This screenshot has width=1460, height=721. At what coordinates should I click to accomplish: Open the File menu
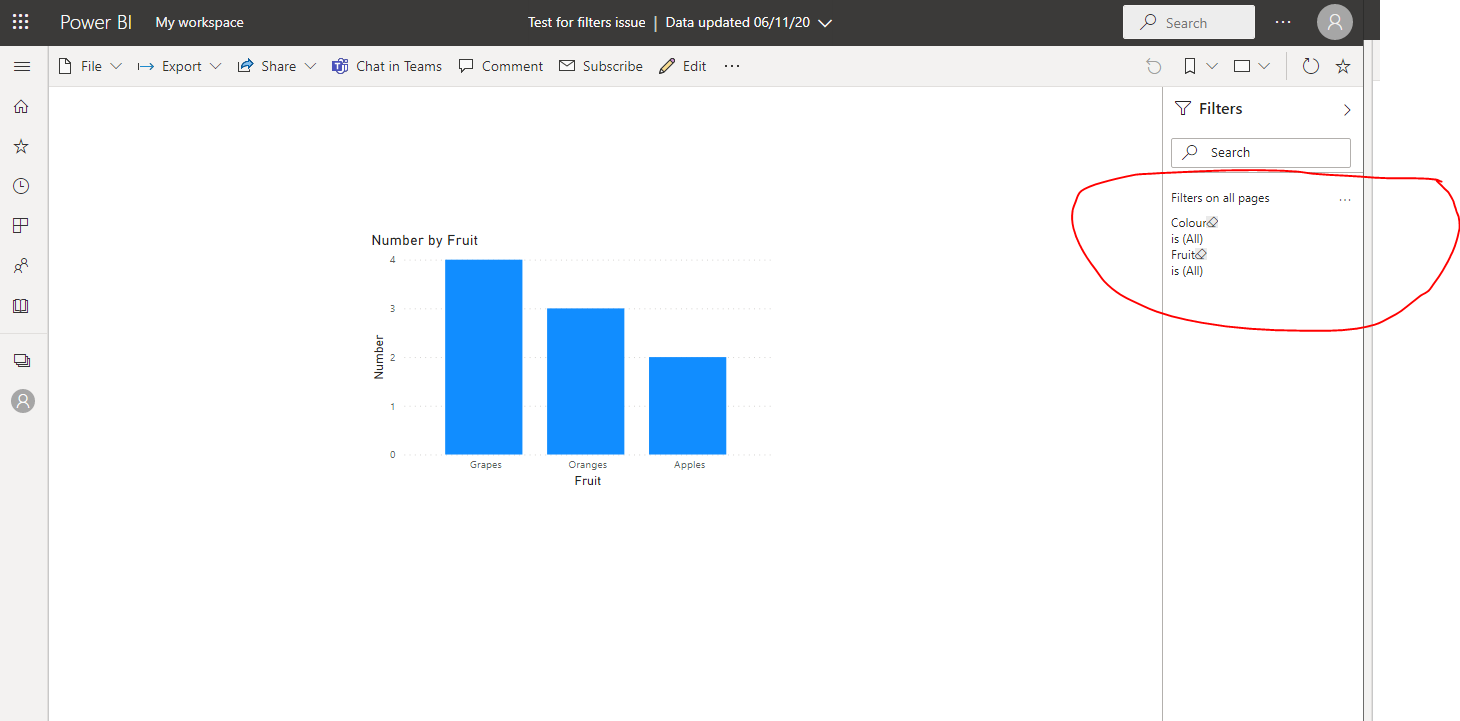click(x=90, y=66)
